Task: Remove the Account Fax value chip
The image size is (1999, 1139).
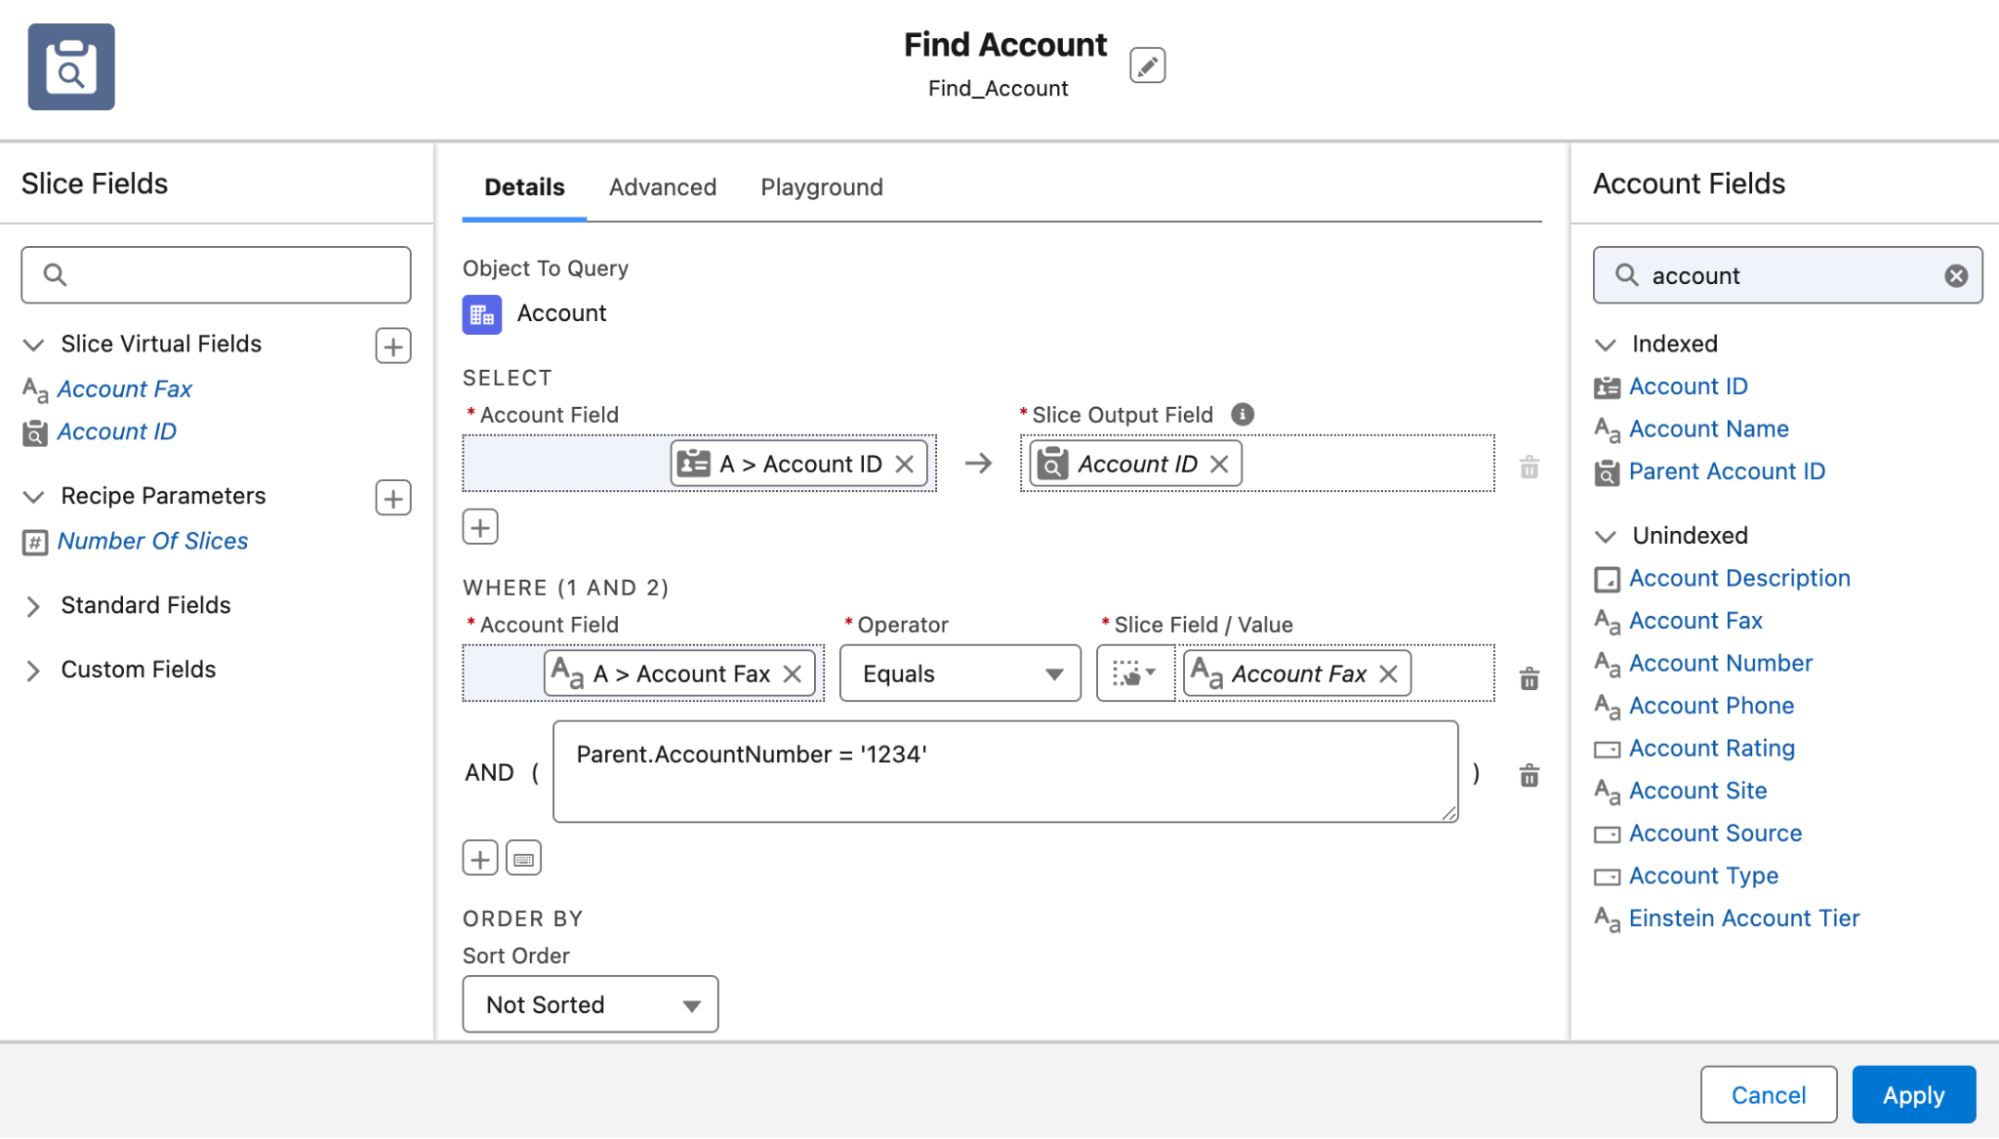Action: pyautogui.click(x=1388, y=673)
